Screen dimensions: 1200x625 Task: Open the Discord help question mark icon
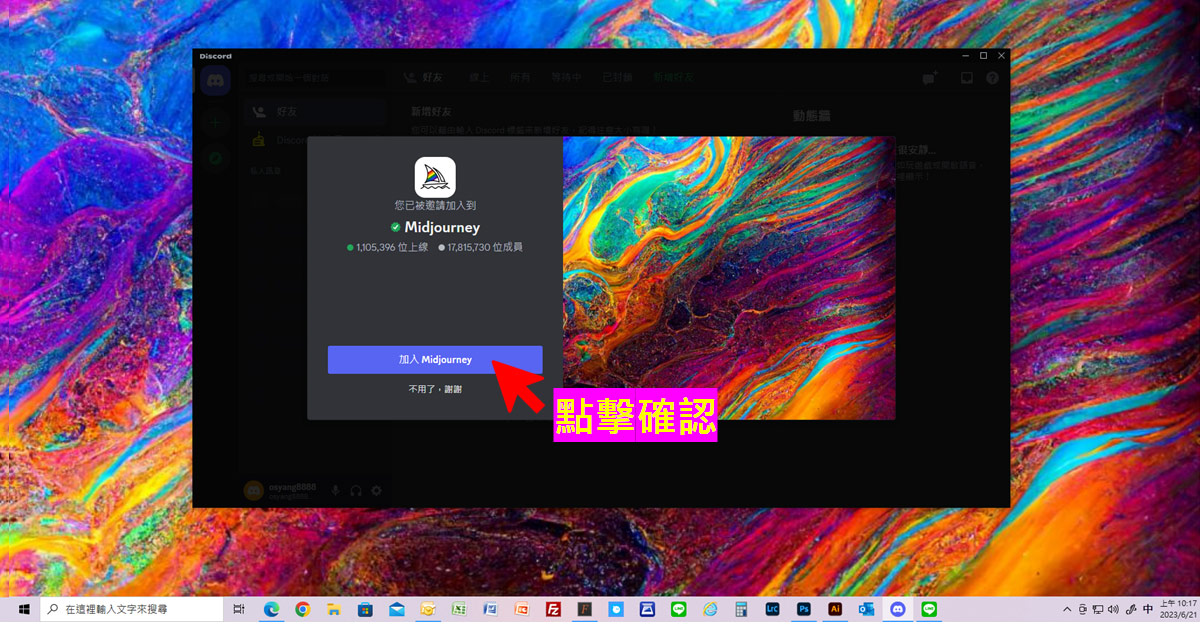[992, 77]
